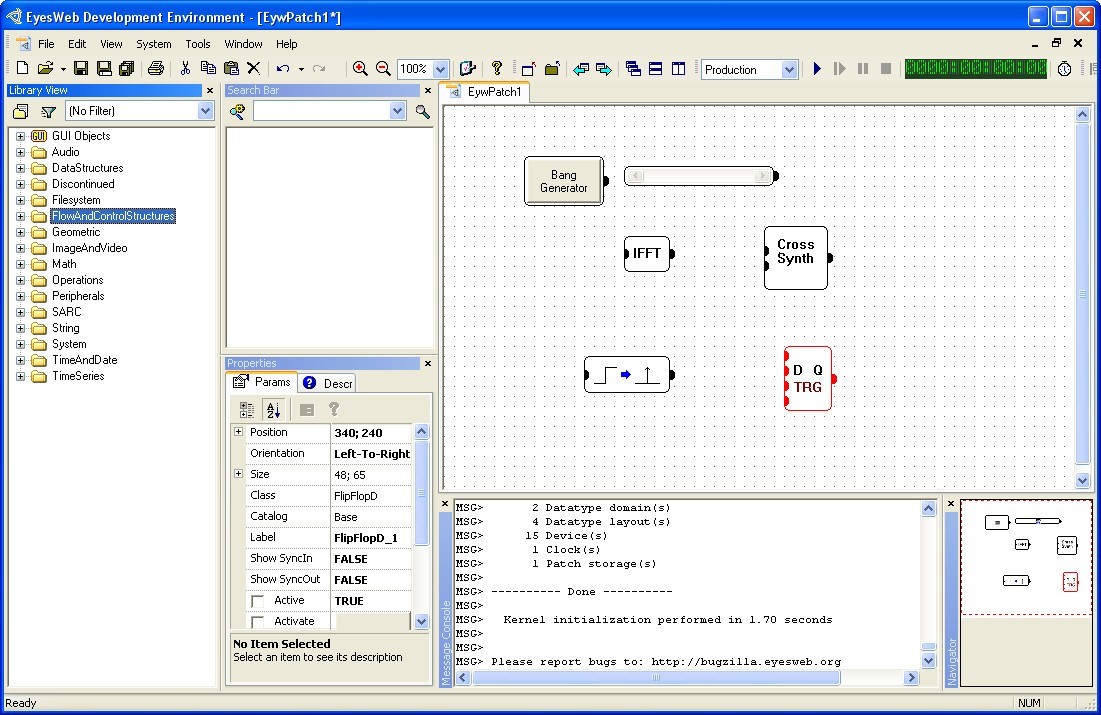
Task: Select the Cross Synth block on canvas
Action: [x=796, y=258]
